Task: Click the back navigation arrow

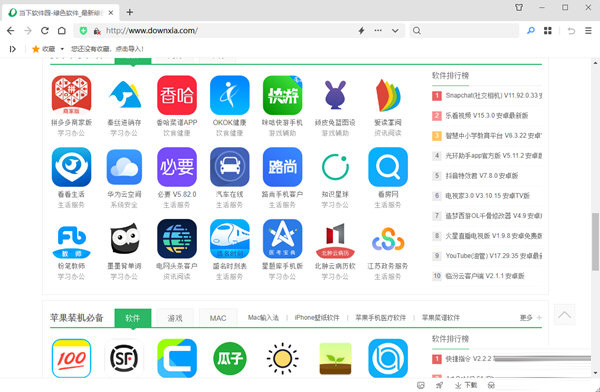Action: 11,31
